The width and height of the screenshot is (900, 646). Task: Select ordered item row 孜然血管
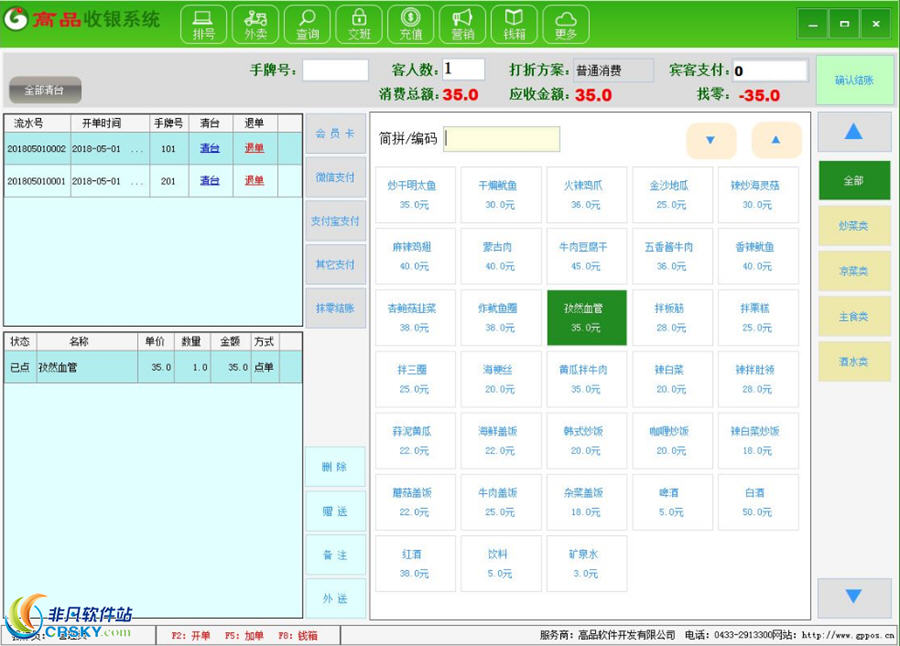tap(153, 367)
